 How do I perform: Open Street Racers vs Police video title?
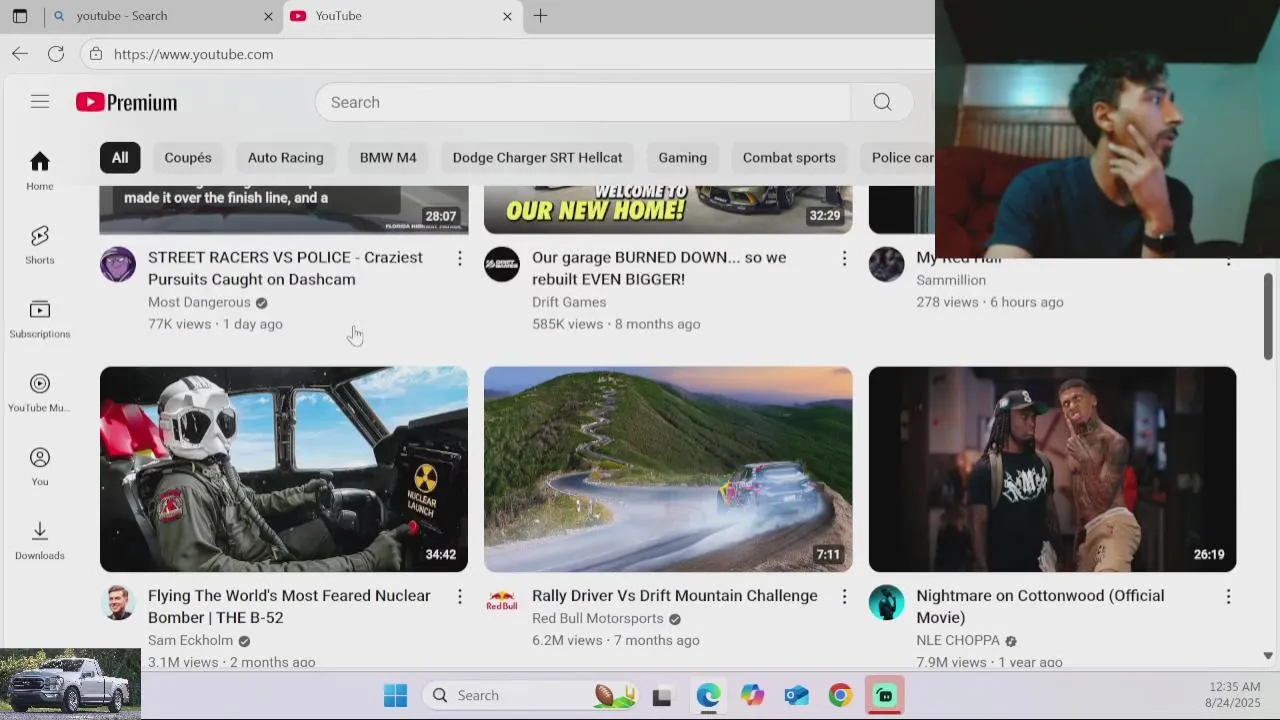[285, 268]
